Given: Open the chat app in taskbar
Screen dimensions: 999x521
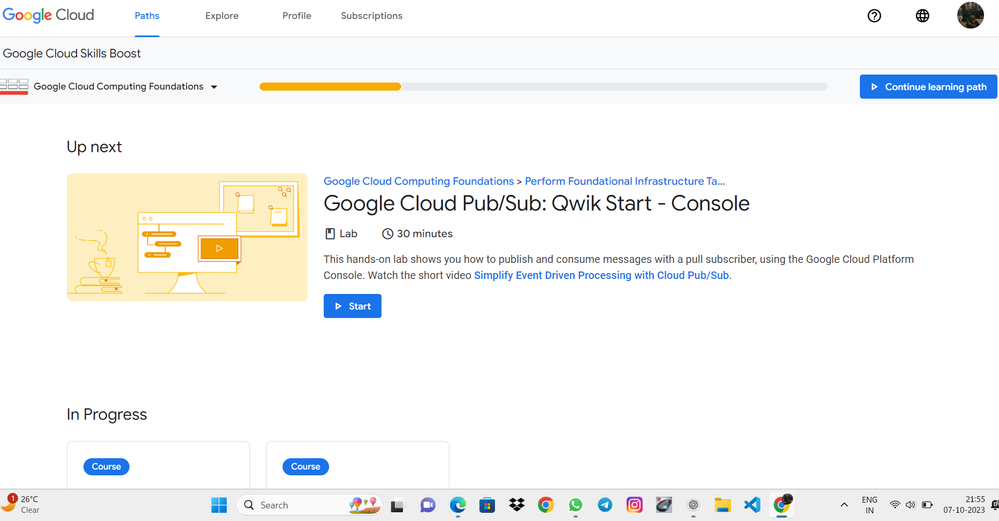Looking at the screenshot, I should [428, 505].
